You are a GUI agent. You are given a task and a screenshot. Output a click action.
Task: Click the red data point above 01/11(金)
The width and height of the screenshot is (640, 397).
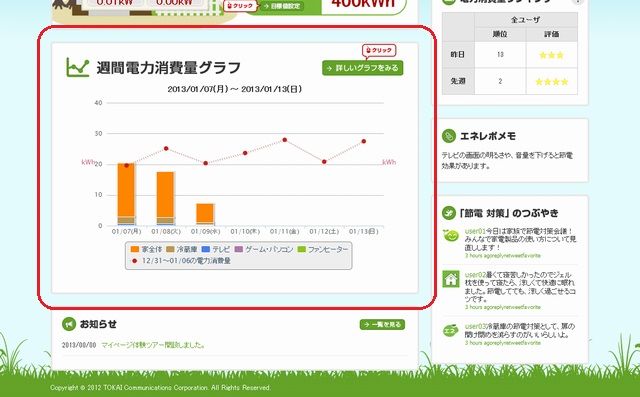coord(284,140)
